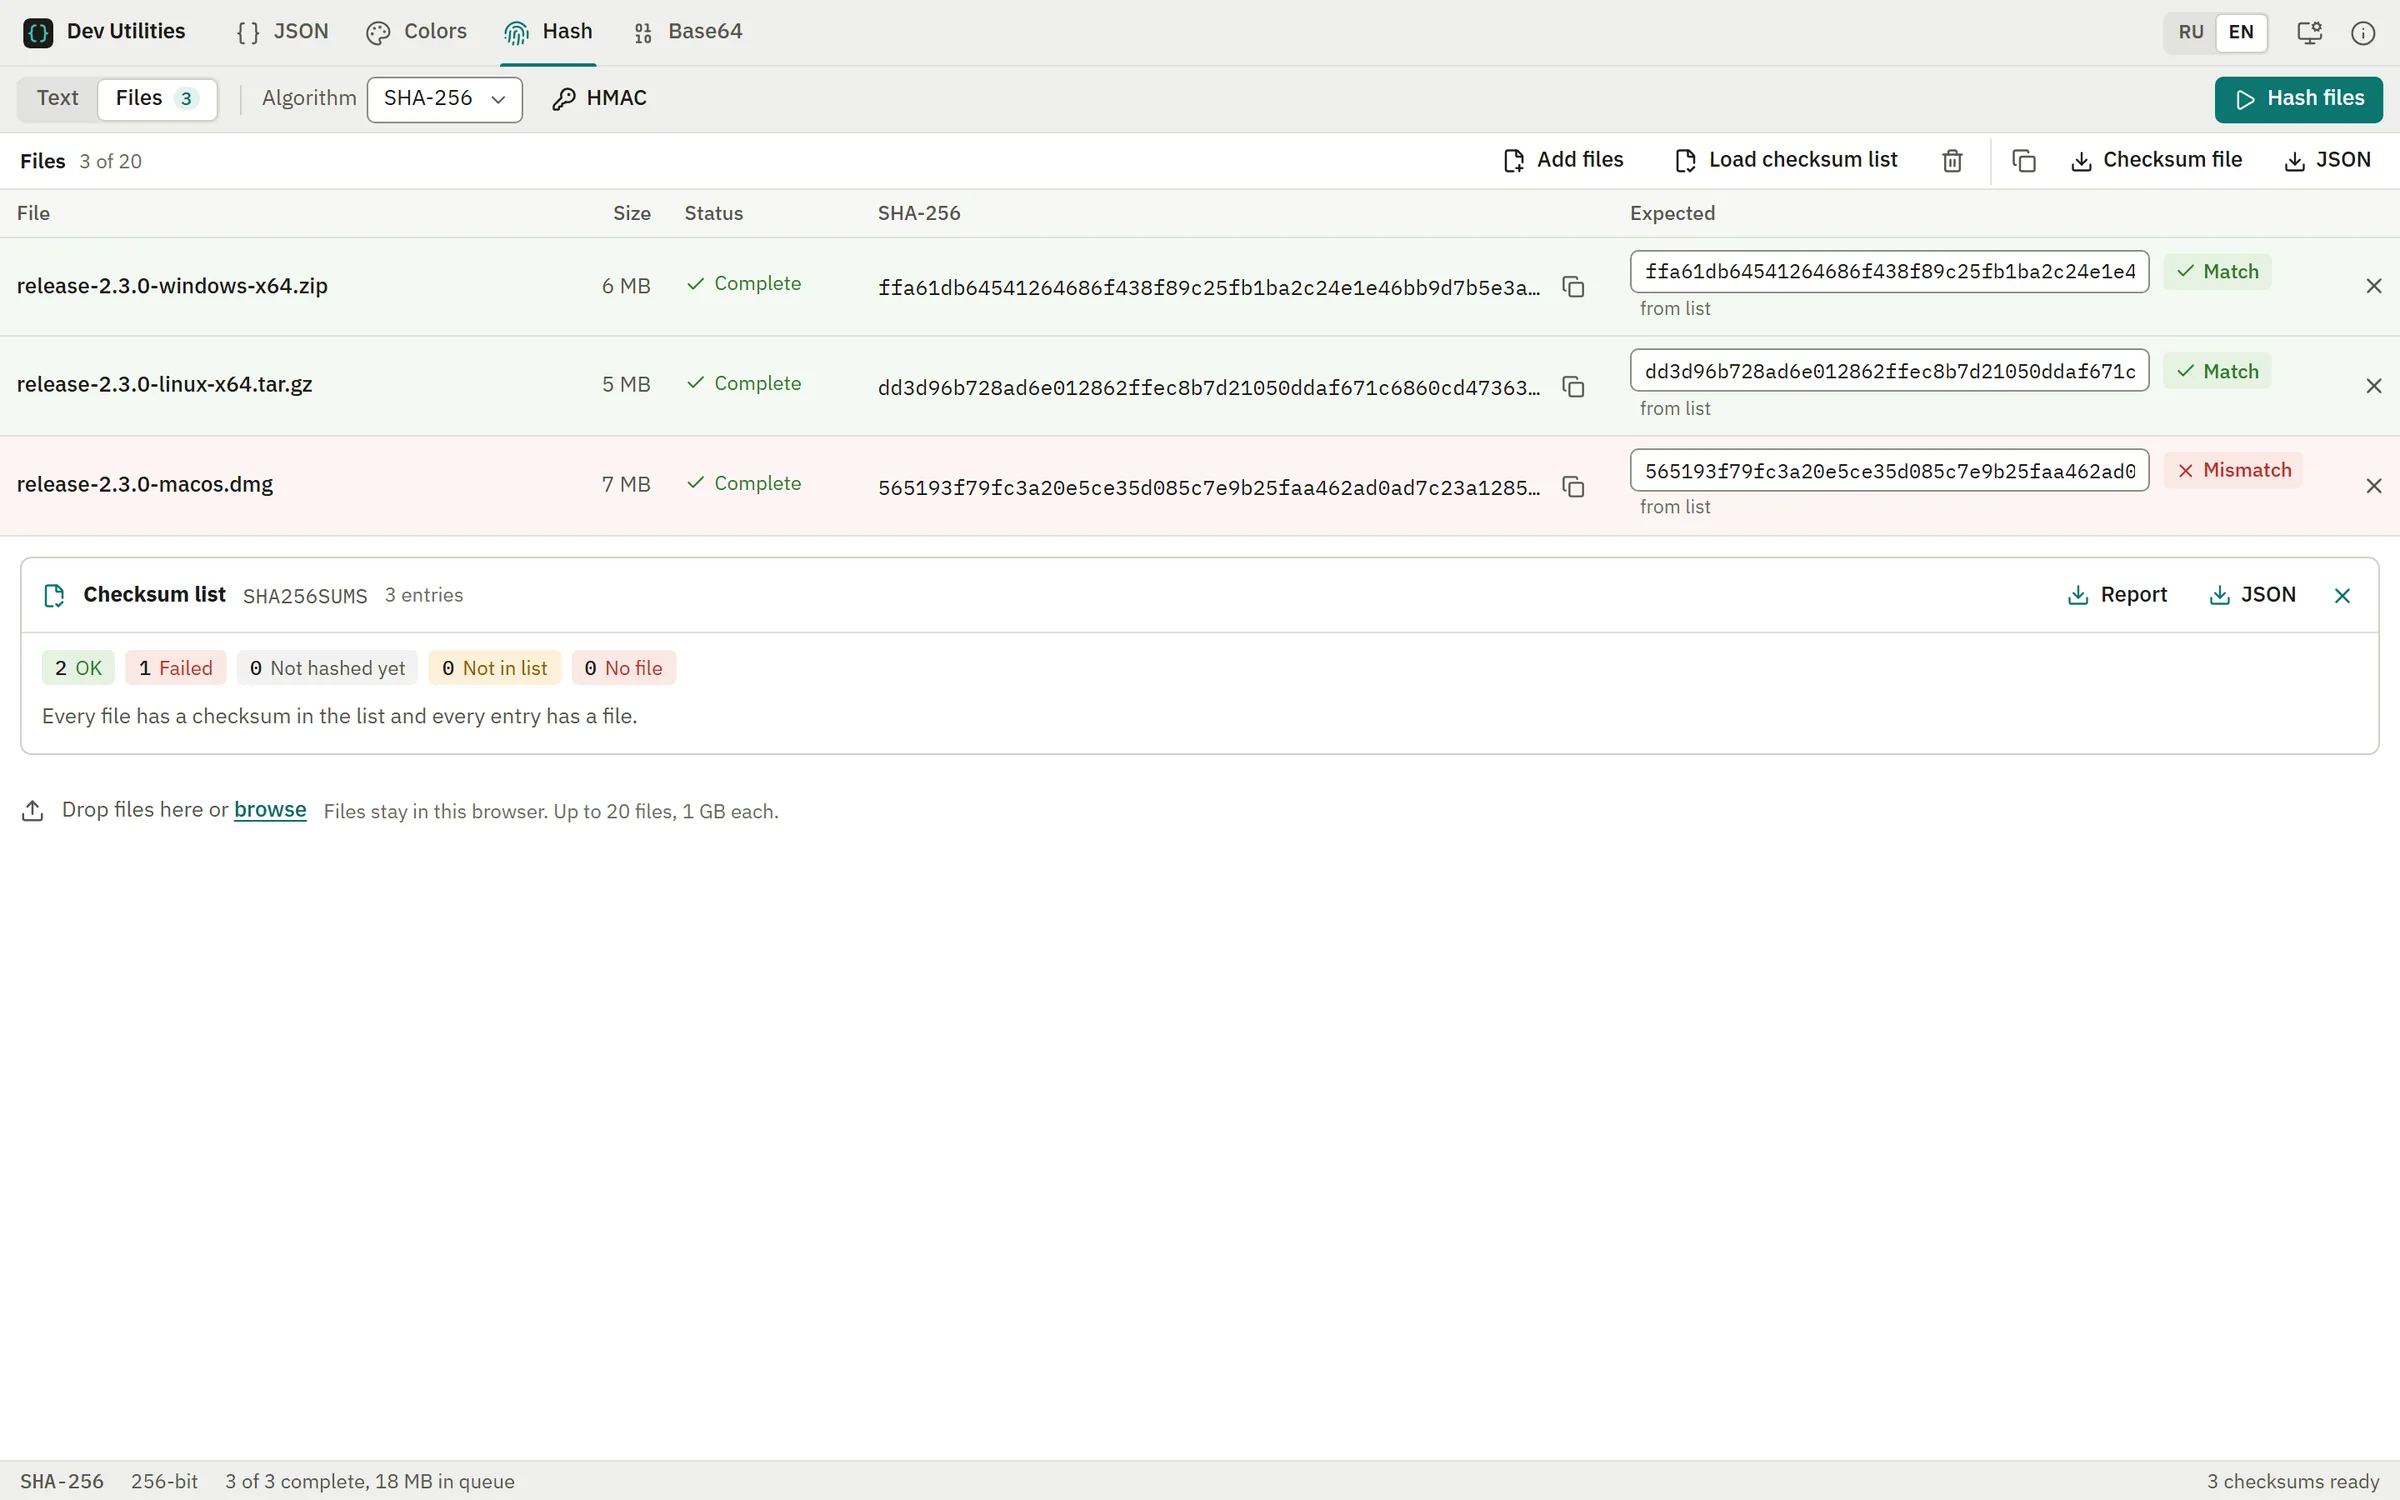Switch language to EN
The image size is (2400, 1500).
[x=2241, y=33]
